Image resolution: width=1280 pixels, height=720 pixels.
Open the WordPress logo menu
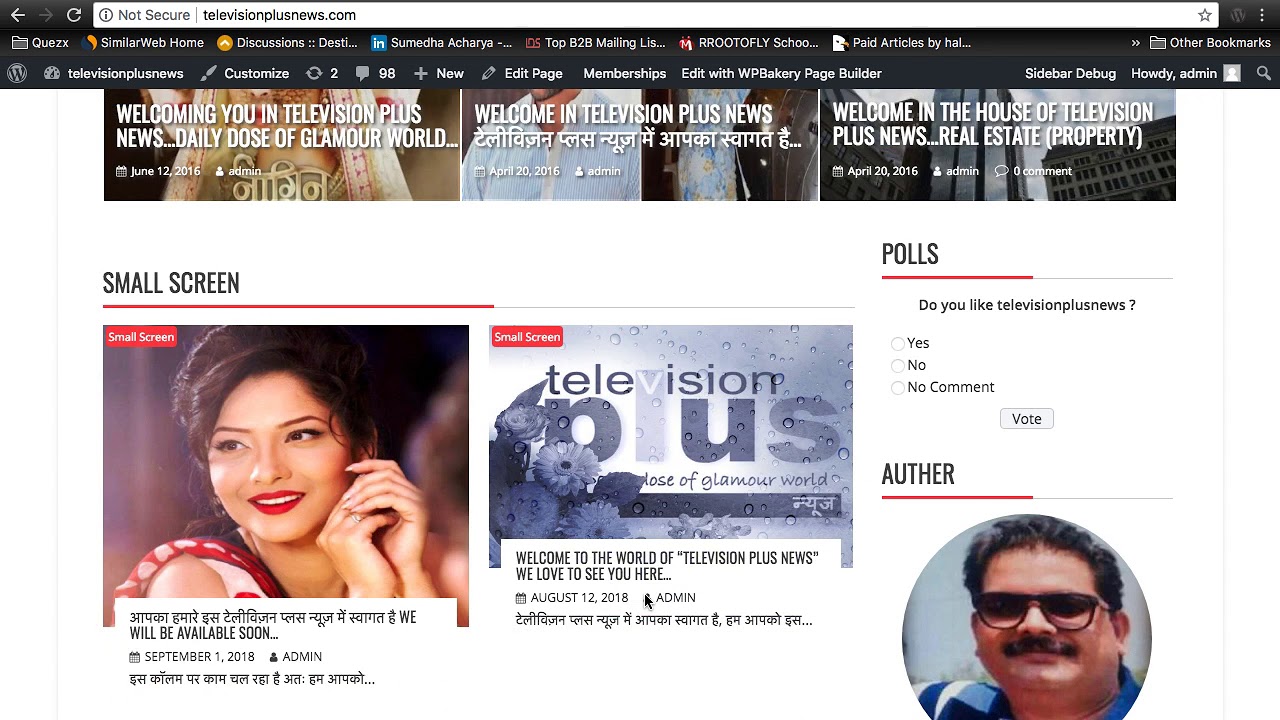(x=17, y=73)
